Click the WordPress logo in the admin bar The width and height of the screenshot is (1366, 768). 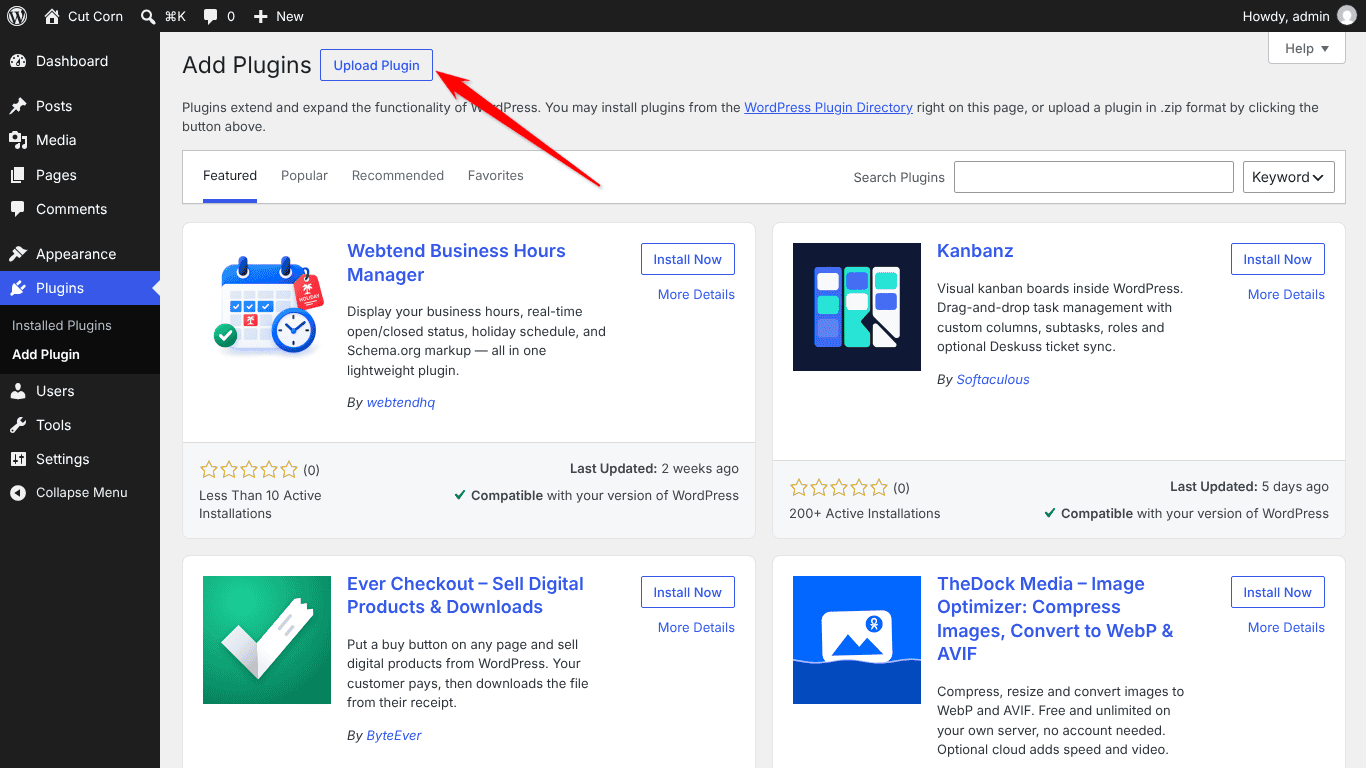click(17, 16)
